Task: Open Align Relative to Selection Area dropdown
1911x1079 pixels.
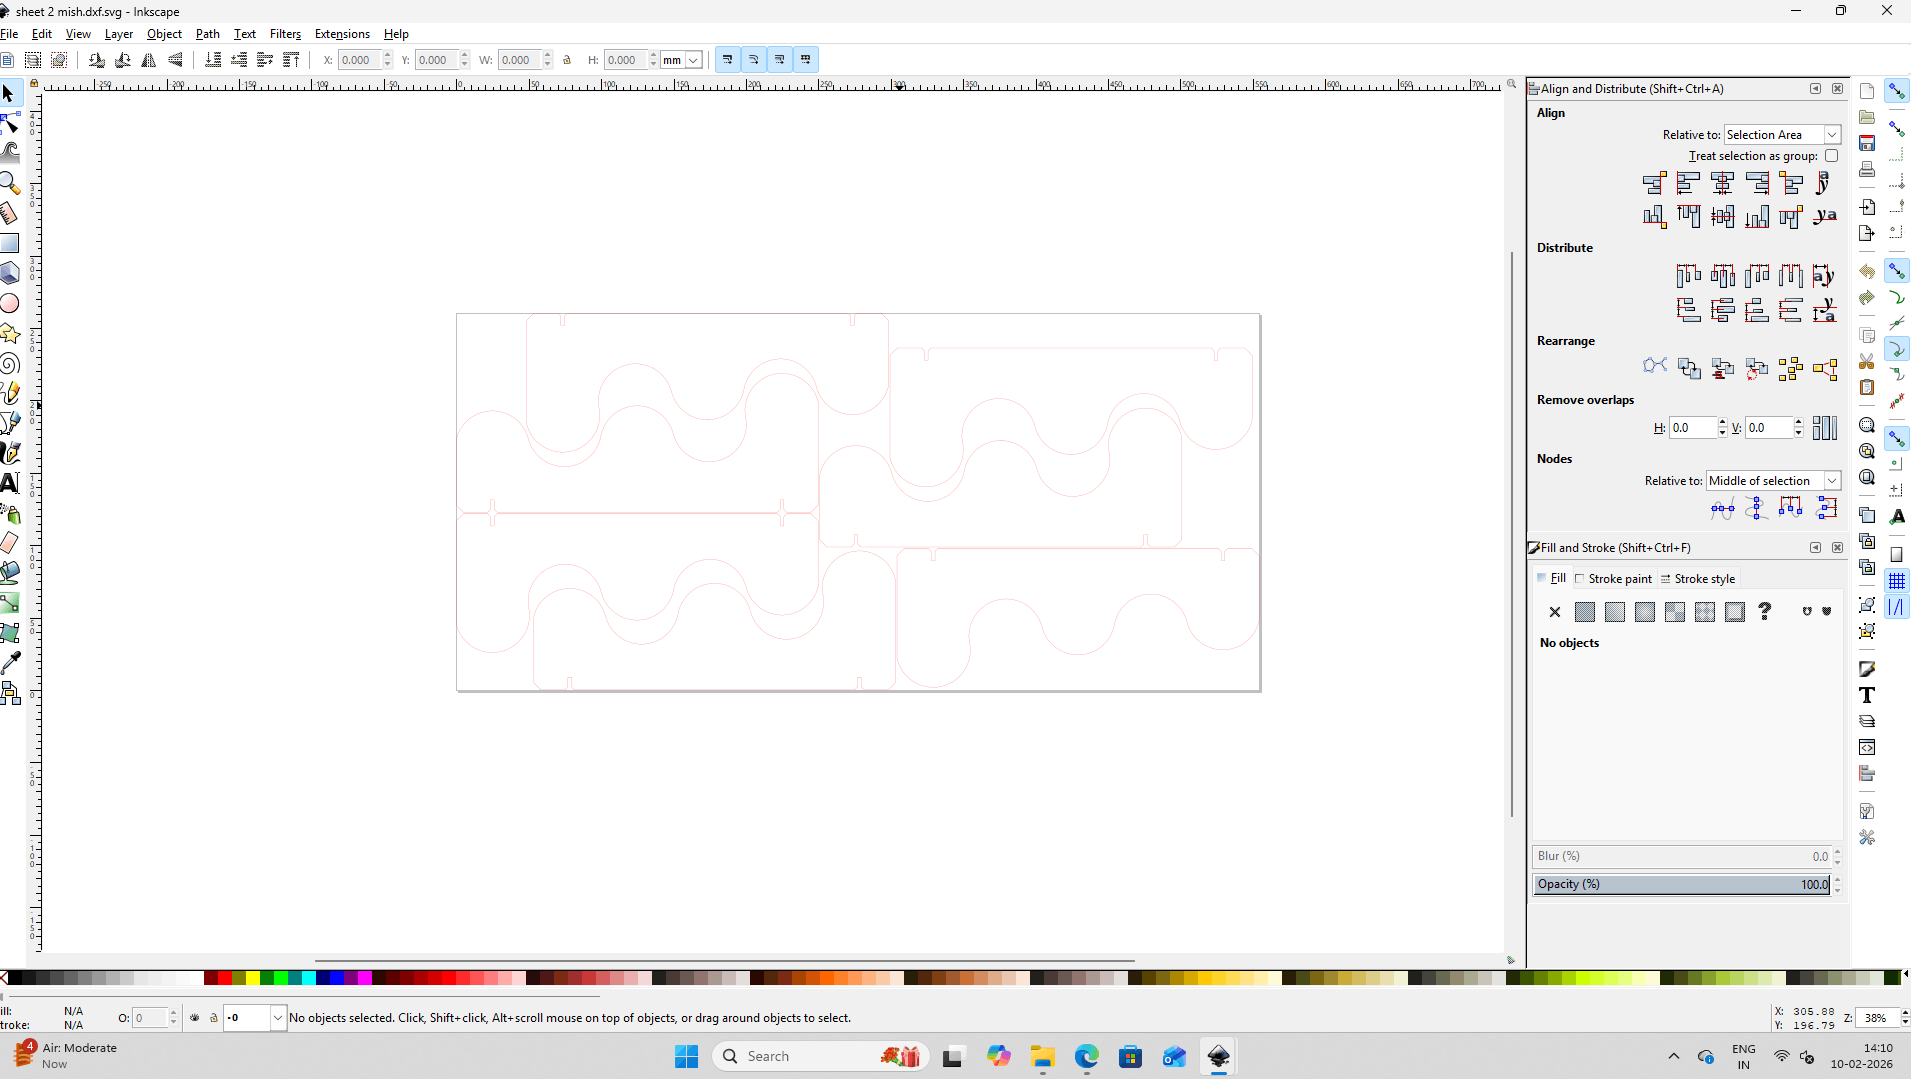Action: point(1783,135)
